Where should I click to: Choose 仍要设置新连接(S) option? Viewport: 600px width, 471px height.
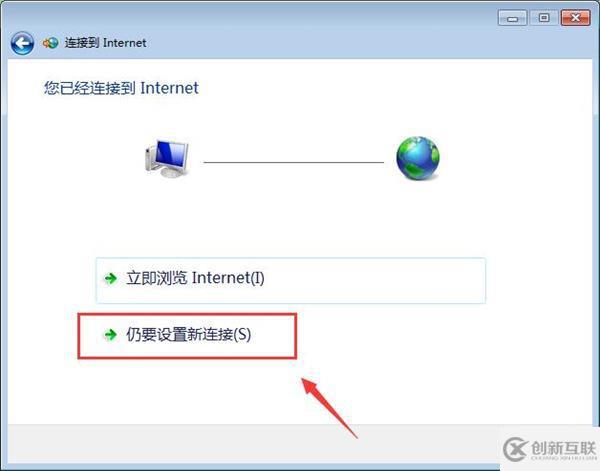tap(187, 336)
